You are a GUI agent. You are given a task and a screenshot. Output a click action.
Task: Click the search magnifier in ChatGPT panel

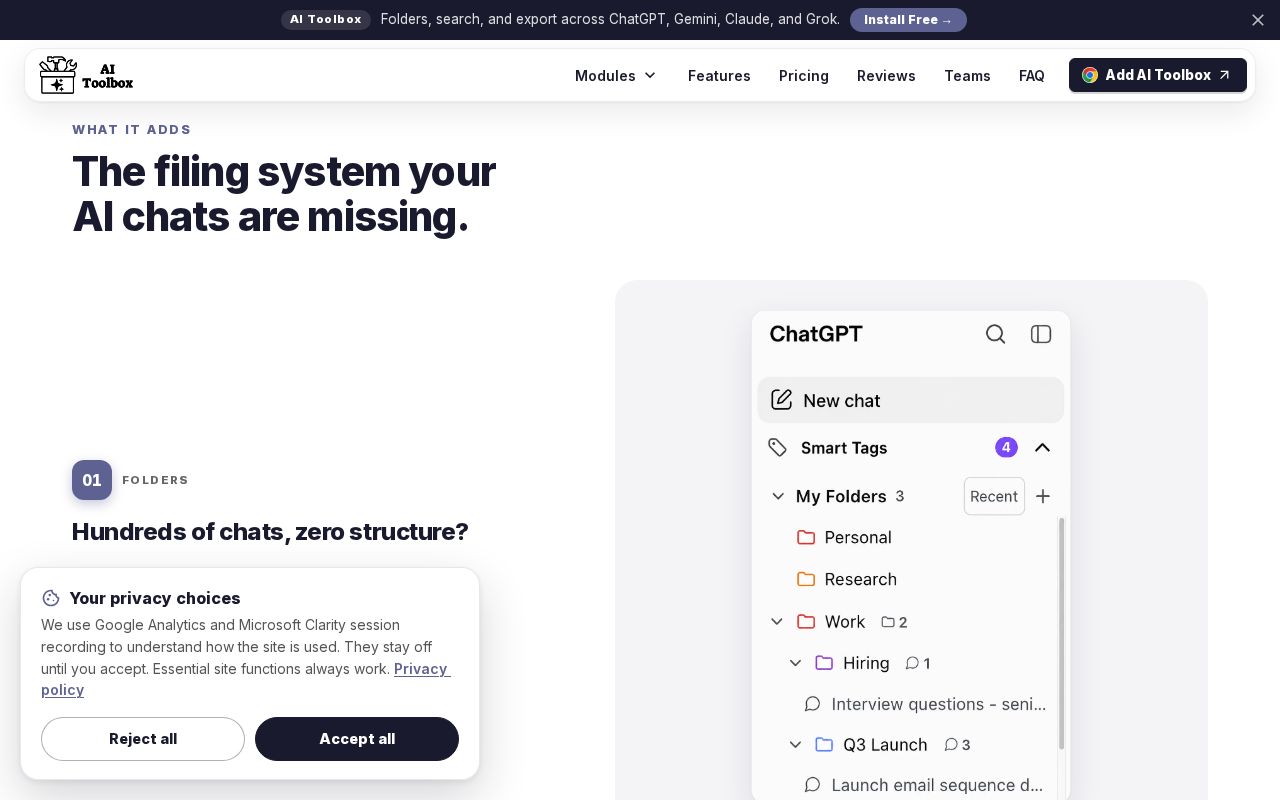[995, 334]
